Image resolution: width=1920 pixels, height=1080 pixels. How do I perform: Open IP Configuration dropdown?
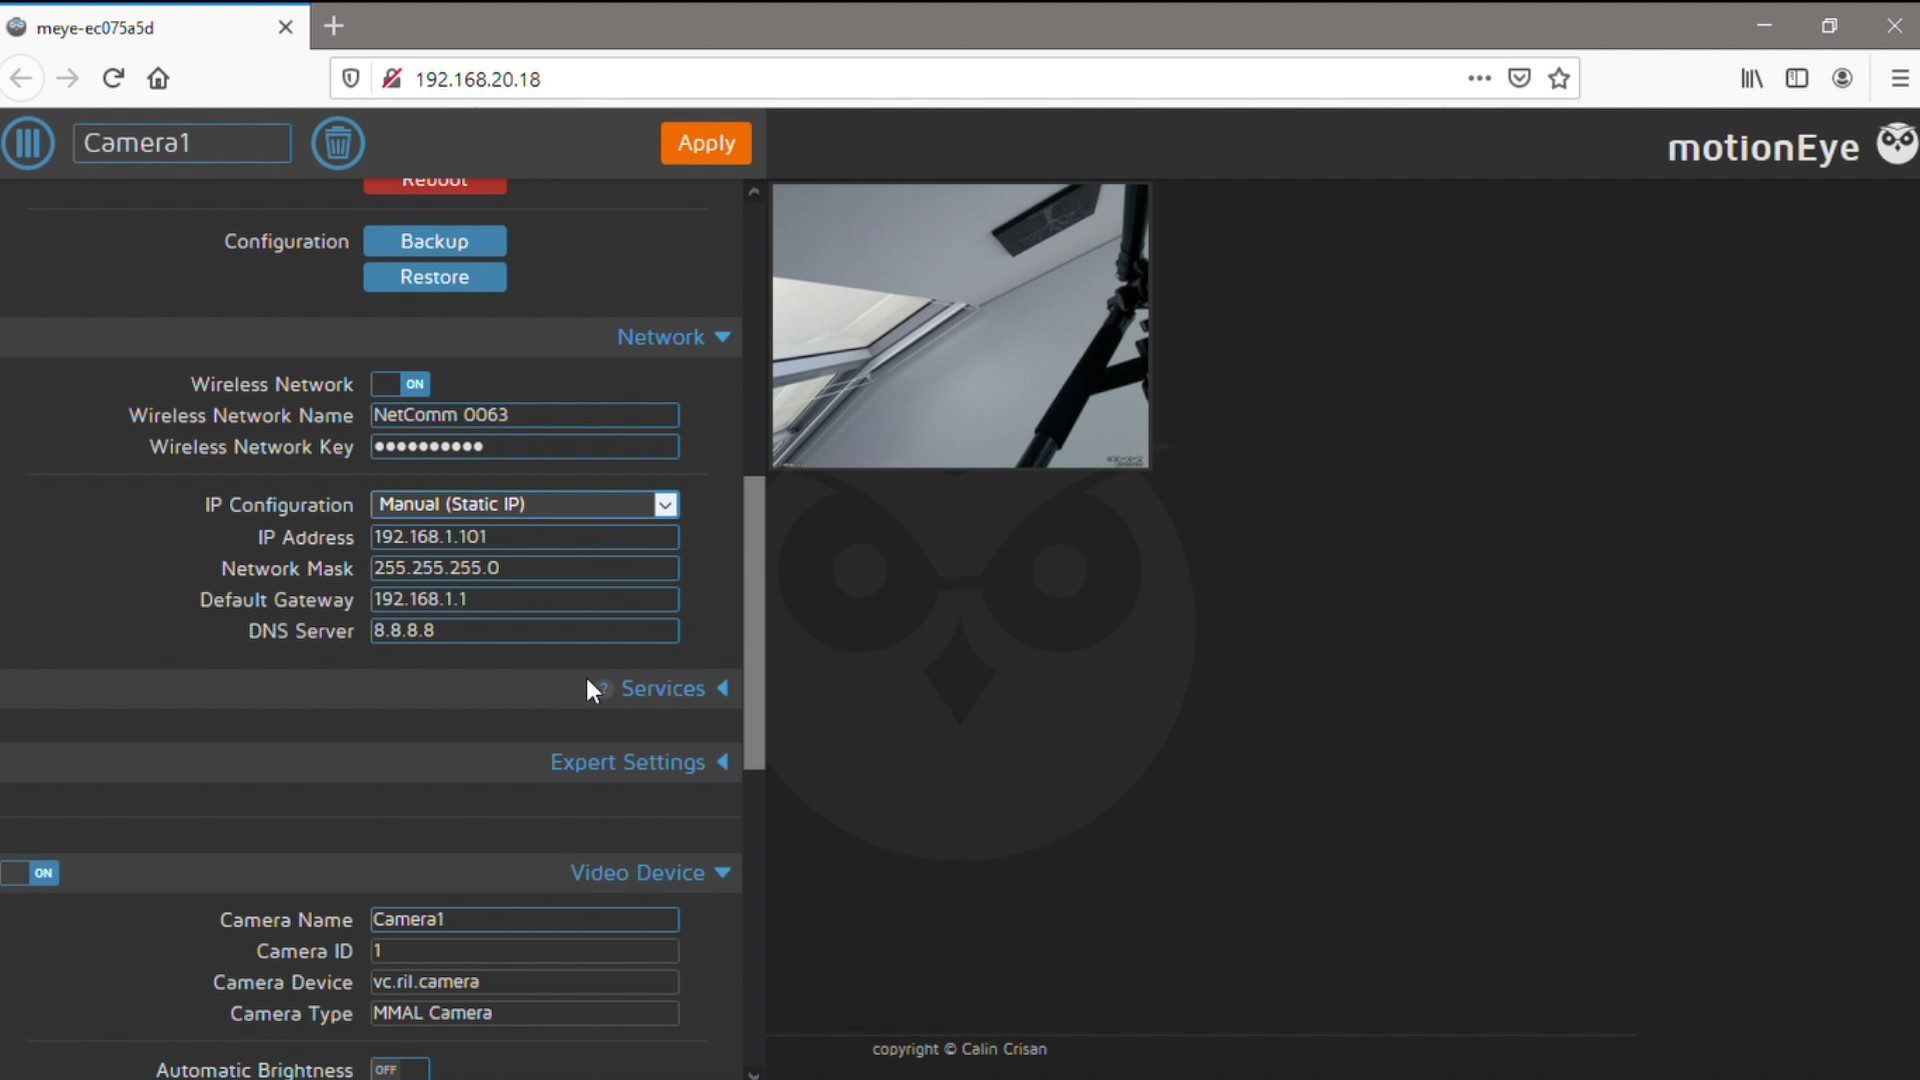pyautogui.click(x=524, y=505)
